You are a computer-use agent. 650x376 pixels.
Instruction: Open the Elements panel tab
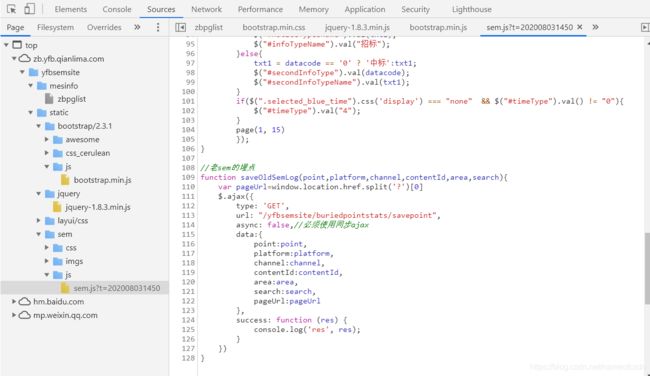coord(70,9)
